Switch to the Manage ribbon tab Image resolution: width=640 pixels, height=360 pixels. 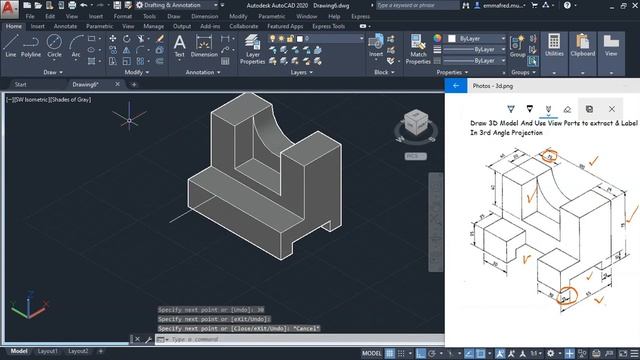(x=153, y=26)
